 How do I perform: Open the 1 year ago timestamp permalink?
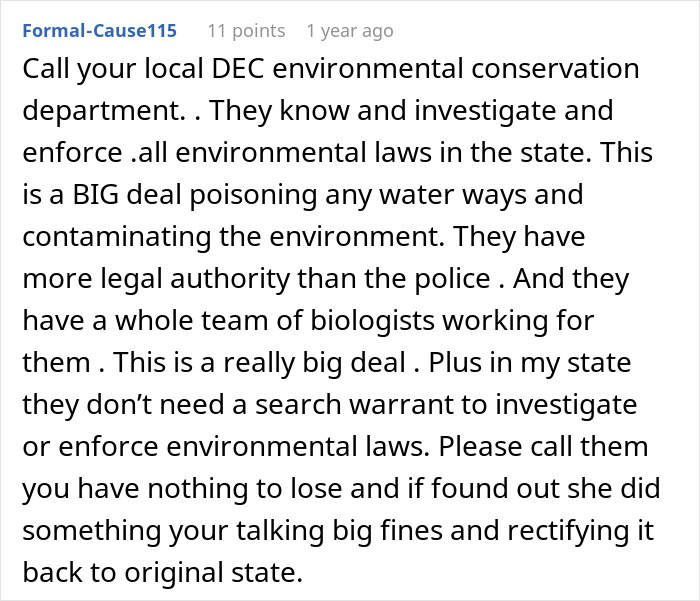point(350,31)
